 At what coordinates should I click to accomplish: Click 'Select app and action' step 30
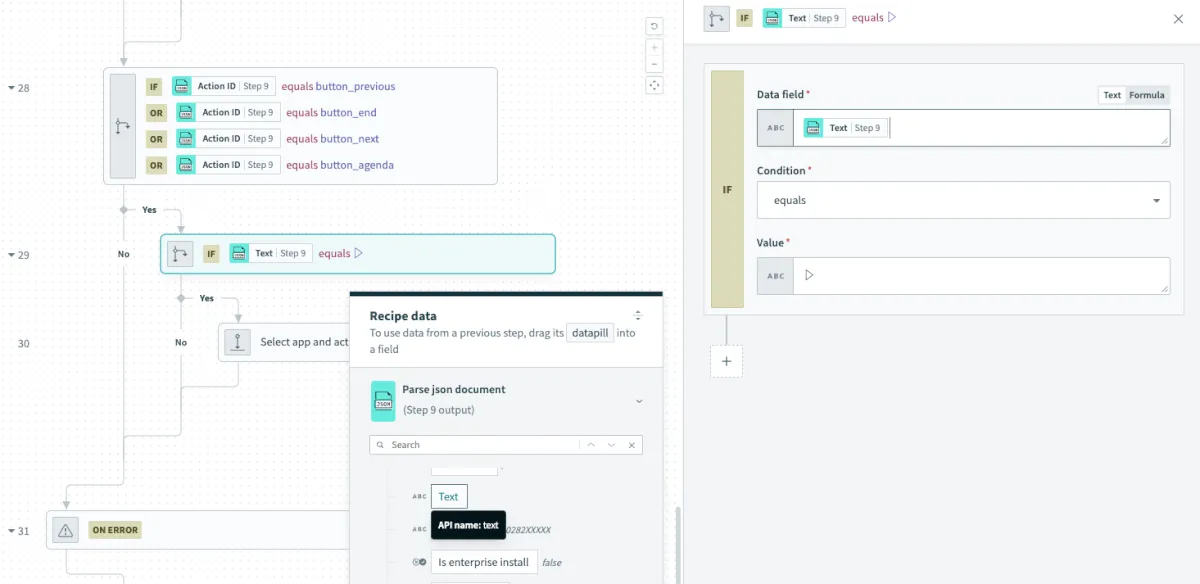pyautogui.click(x=285, y=342)
